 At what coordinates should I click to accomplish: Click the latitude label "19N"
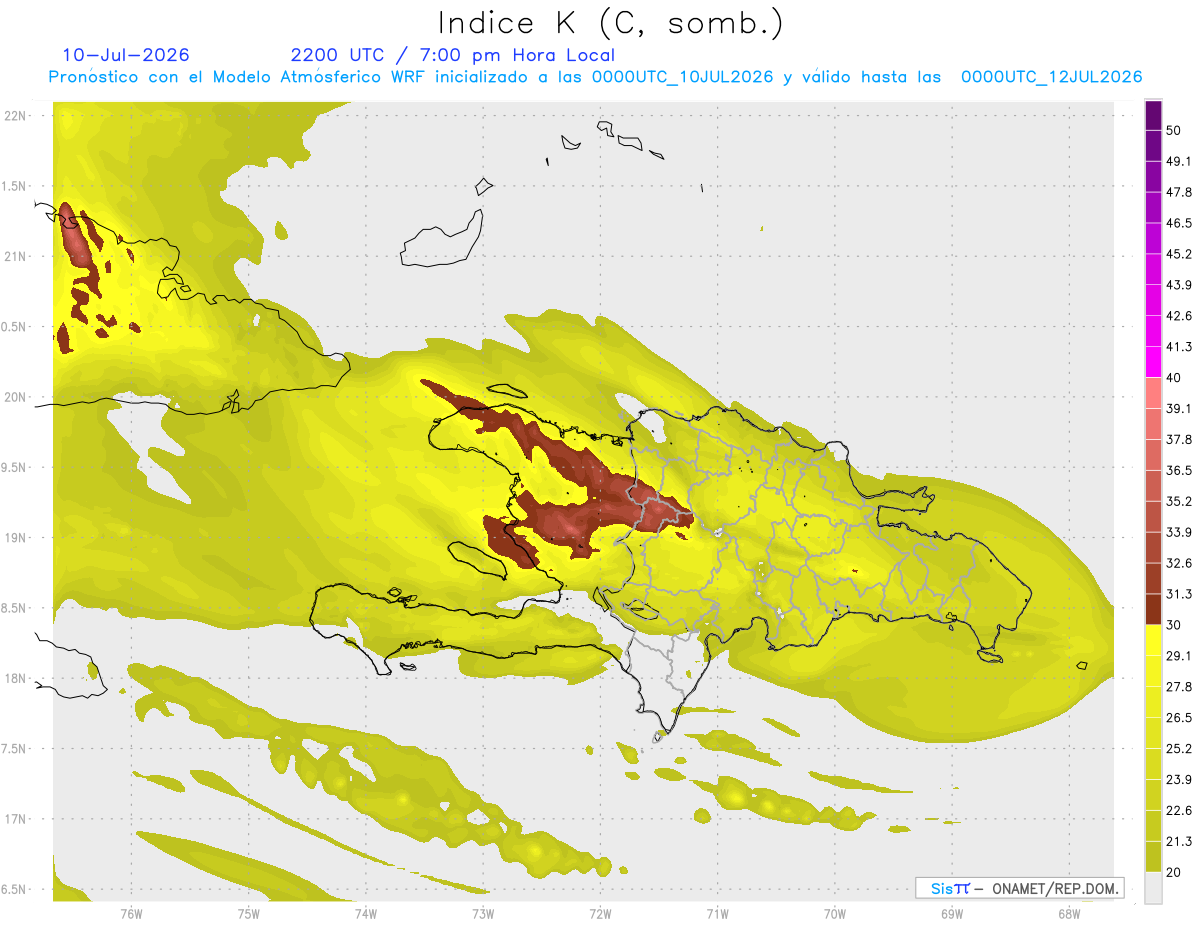coord(17,537)
